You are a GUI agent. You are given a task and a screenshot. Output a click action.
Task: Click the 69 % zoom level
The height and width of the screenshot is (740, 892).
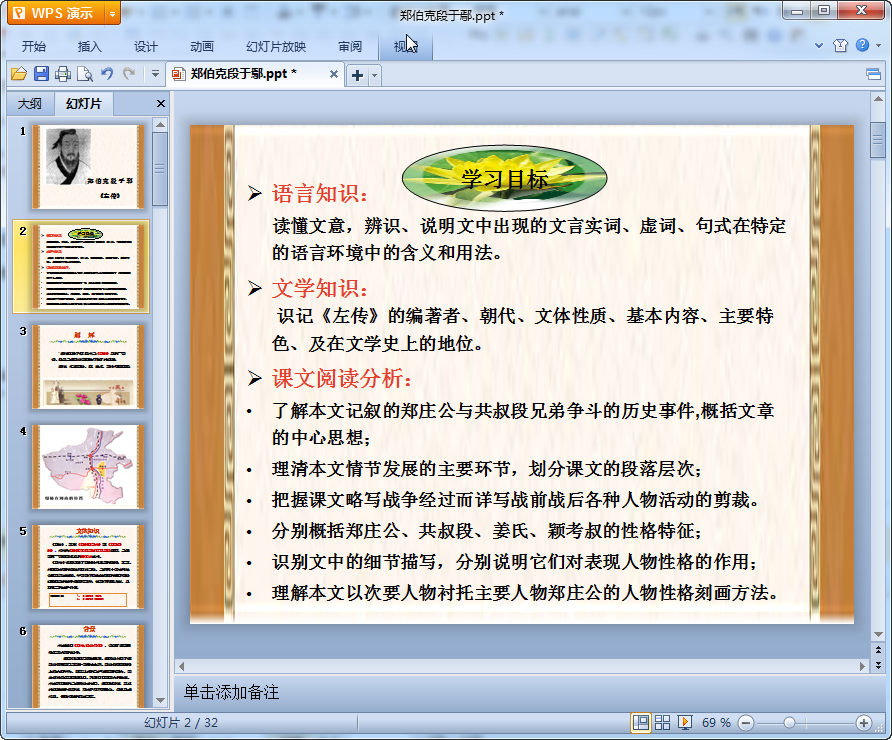716,723
